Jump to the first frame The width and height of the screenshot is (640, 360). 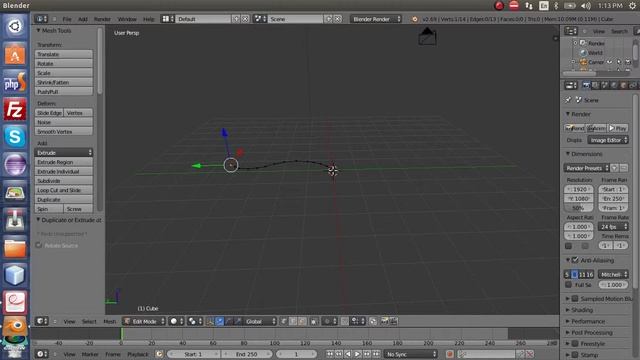tap(330, 354)
